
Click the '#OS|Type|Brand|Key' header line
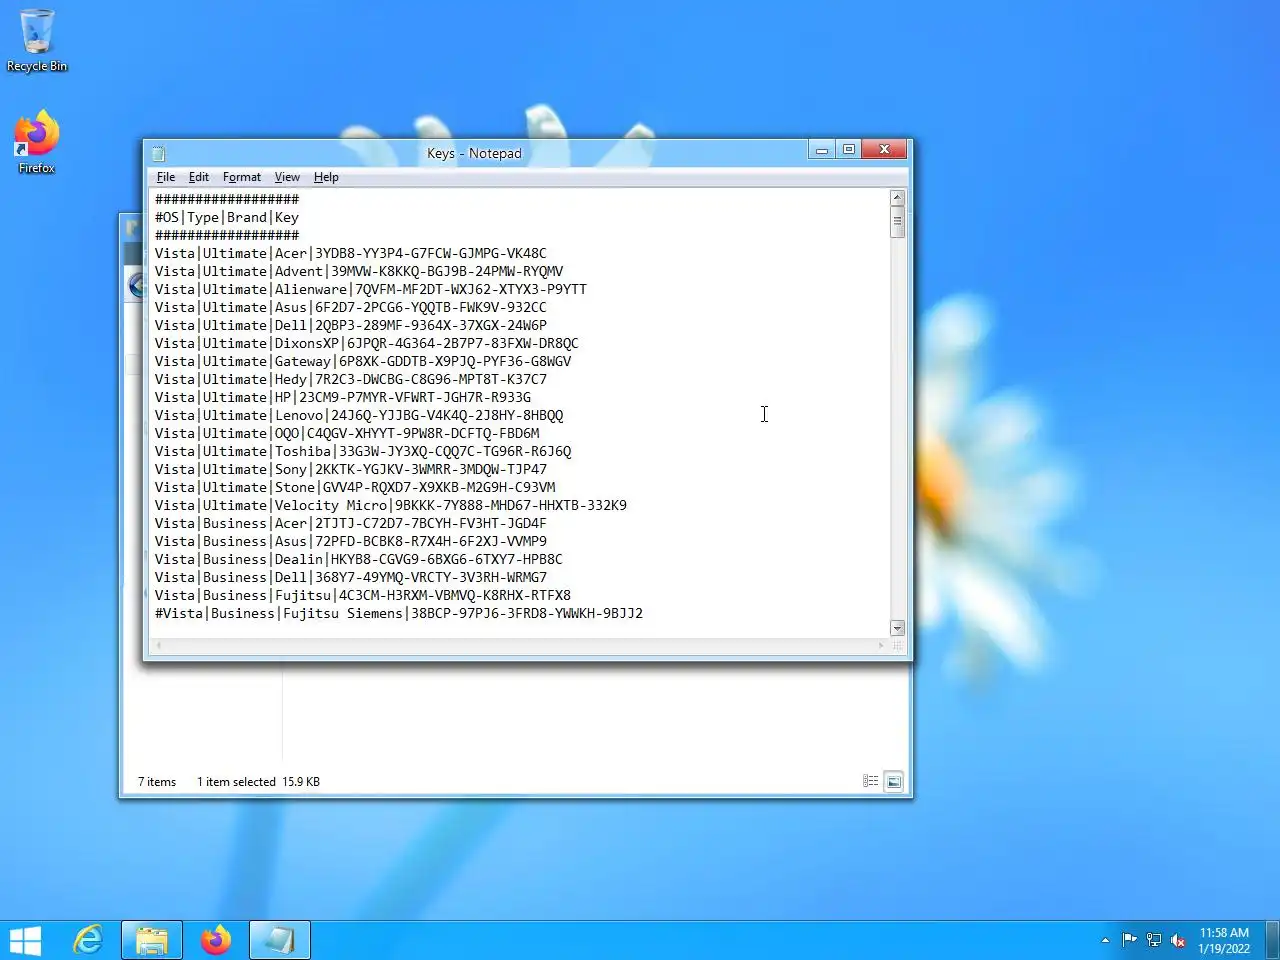tap(227, 217)
